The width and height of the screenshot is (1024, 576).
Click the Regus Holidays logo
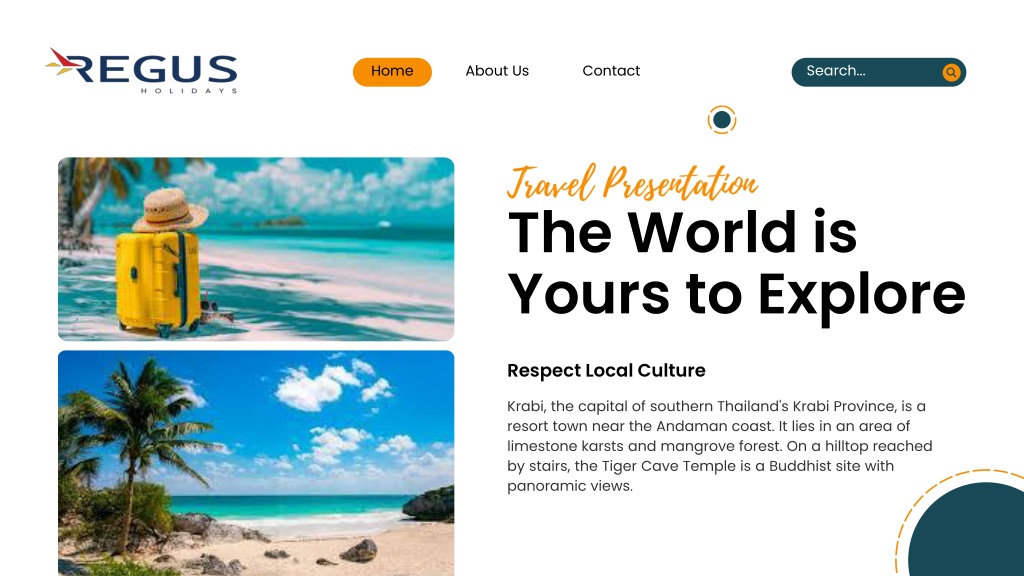pyautogui.click(x=141, y=71)
